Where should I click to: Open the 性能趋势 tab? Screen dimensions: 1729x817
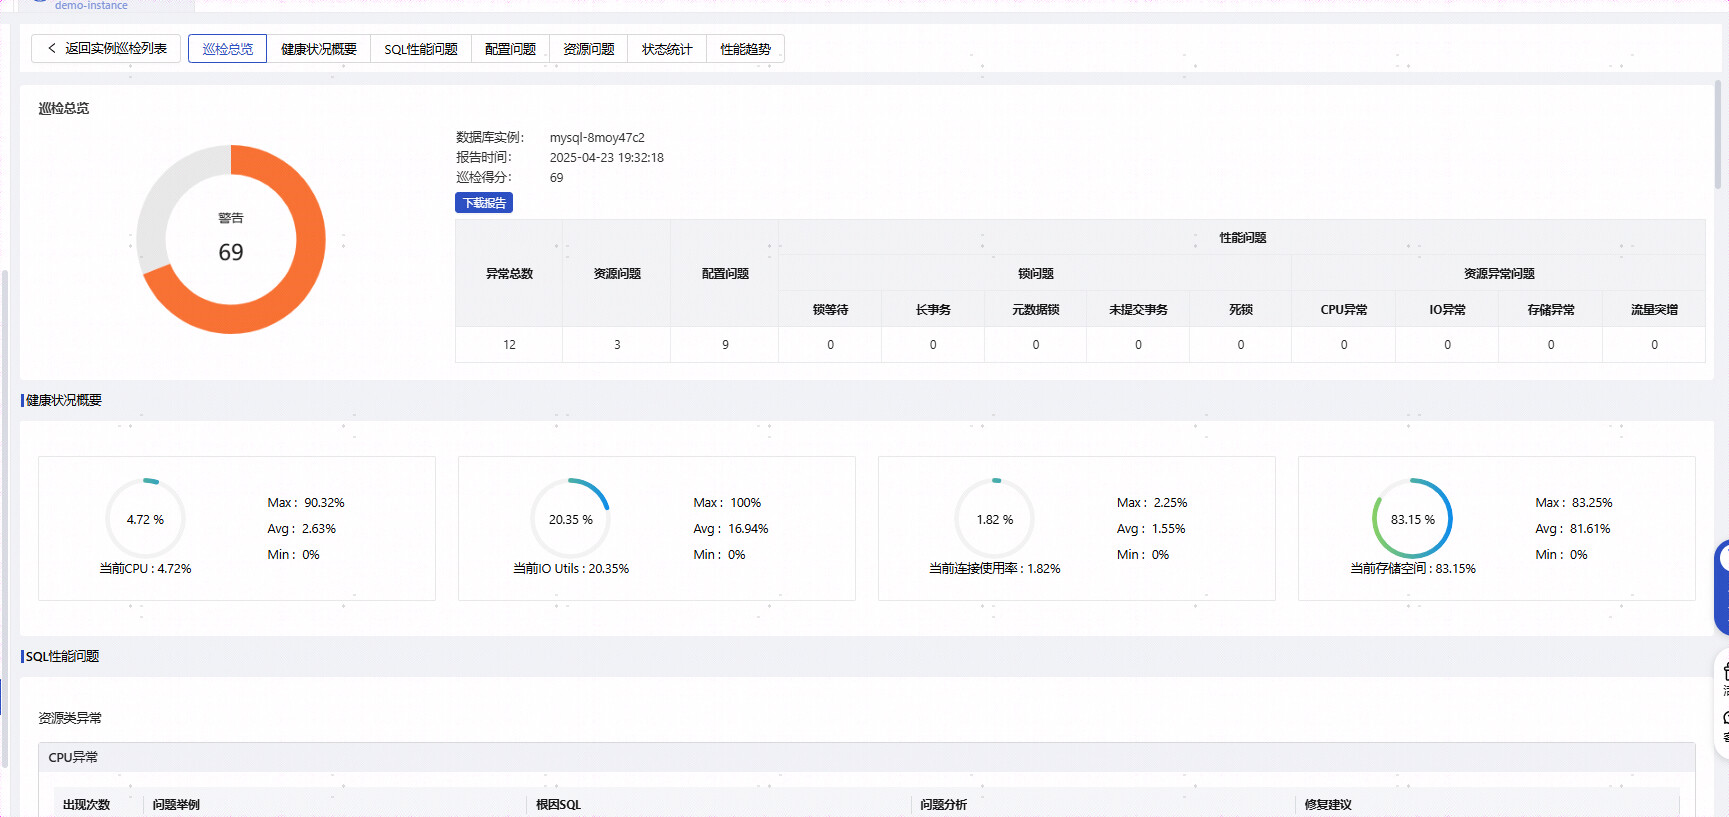[x=745, y=49]
